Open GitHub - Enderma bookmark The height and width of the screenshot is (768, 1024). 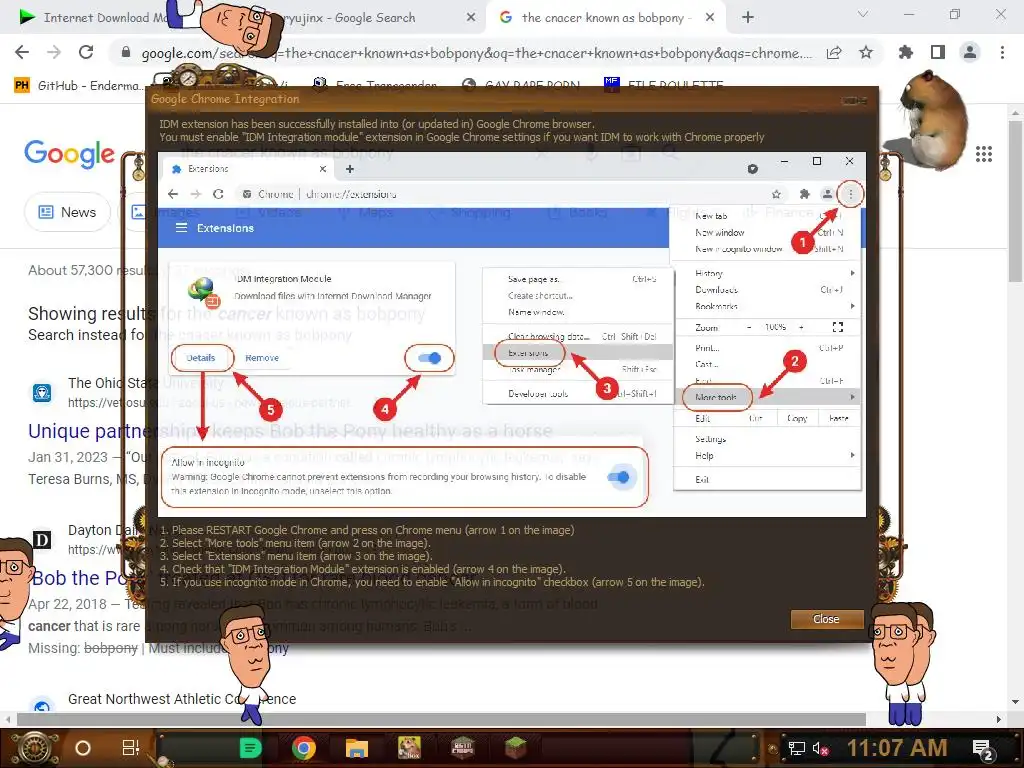[78, 86]
